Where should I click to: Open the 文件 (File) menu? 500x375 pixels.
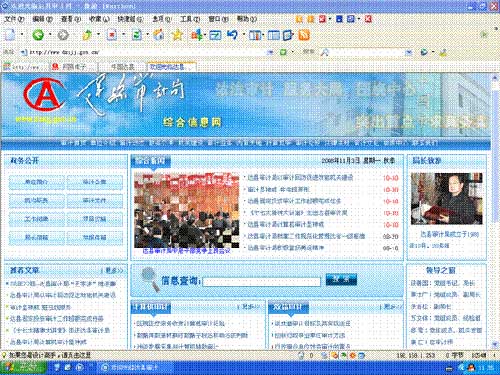(x=14, y=19)
